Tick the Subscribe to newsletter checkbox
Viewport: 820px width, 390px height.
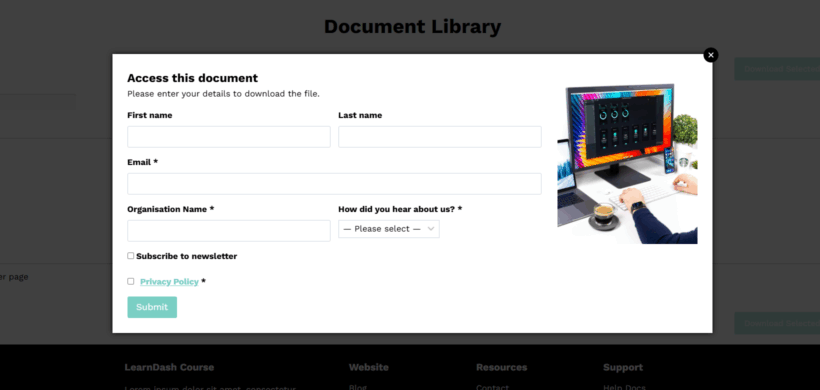point(131,256)
